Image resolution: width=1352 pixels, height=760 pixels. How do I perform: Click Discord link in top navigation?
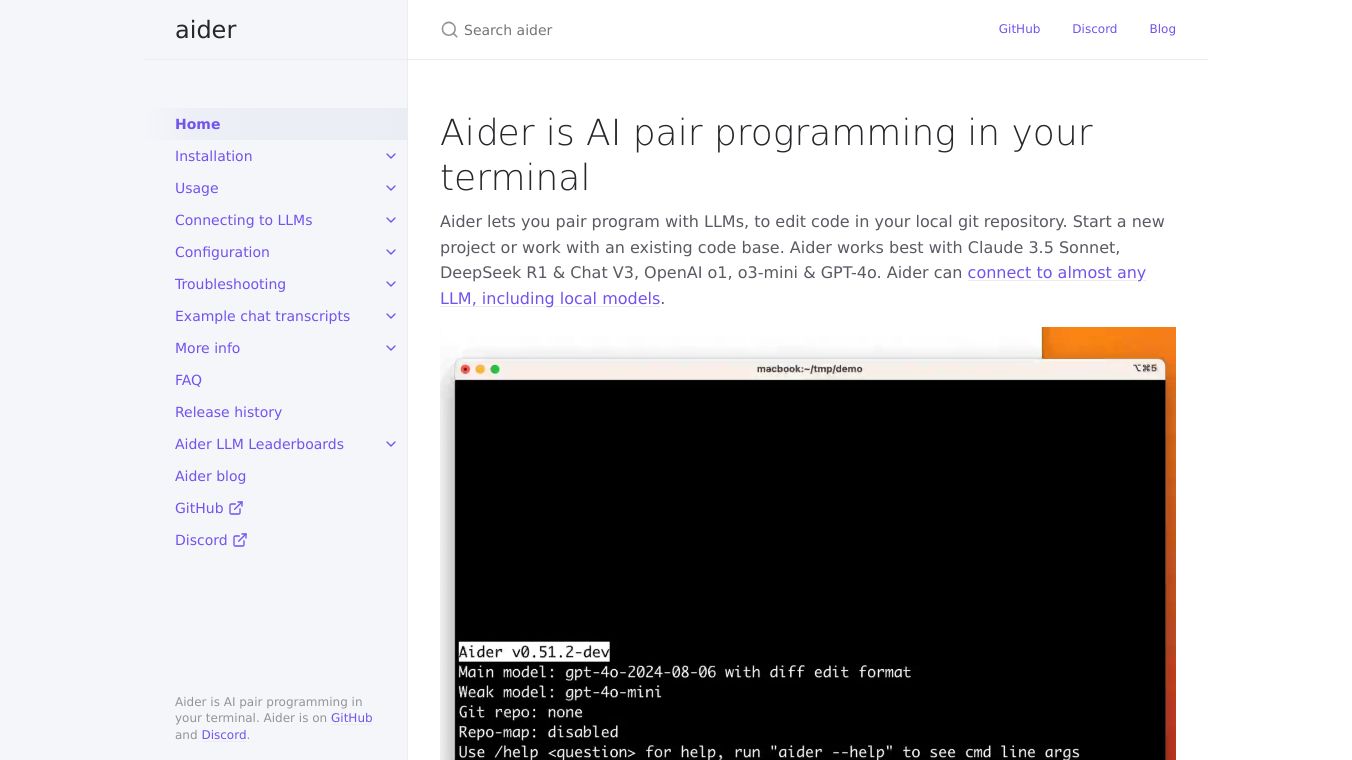(x=1094, y=29)
